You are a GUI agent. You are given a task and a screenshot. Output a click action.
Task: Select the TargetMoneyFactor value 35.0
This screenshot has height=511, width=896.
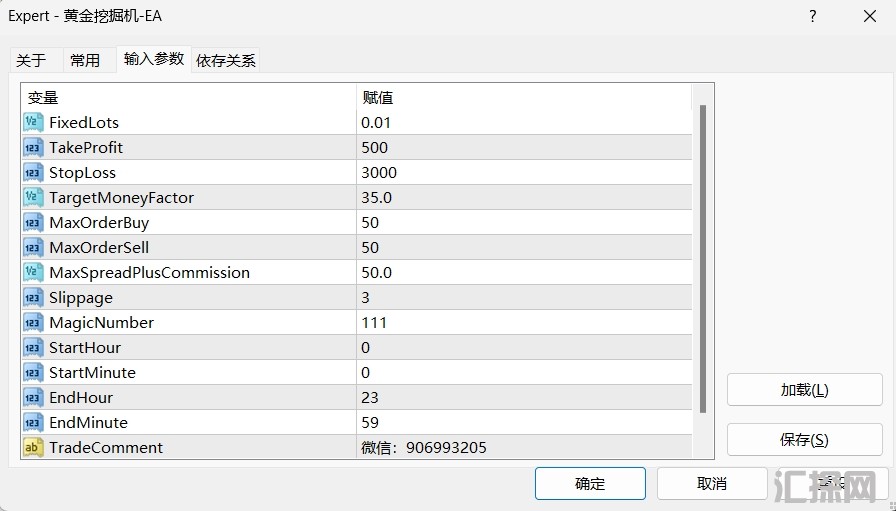tap(377, 197)
